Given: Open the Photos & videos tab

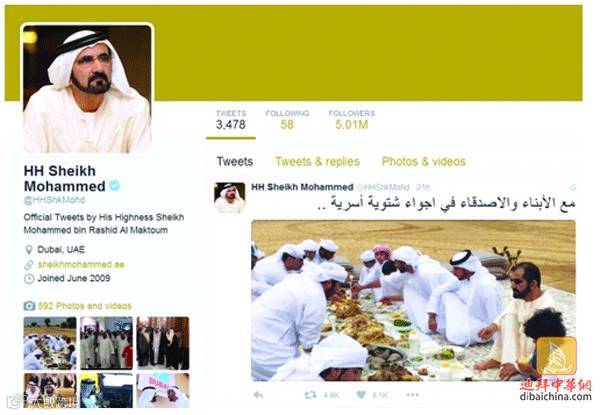Looking at the screenshot, I should pos(424,161).
